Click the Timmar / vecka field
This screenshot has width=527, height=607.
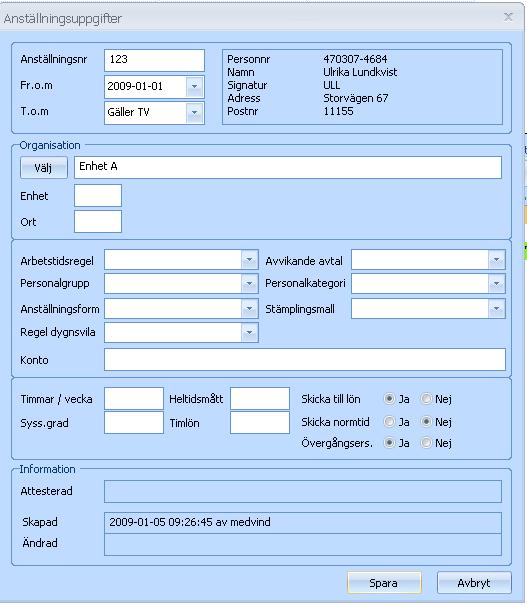[134, 398]
